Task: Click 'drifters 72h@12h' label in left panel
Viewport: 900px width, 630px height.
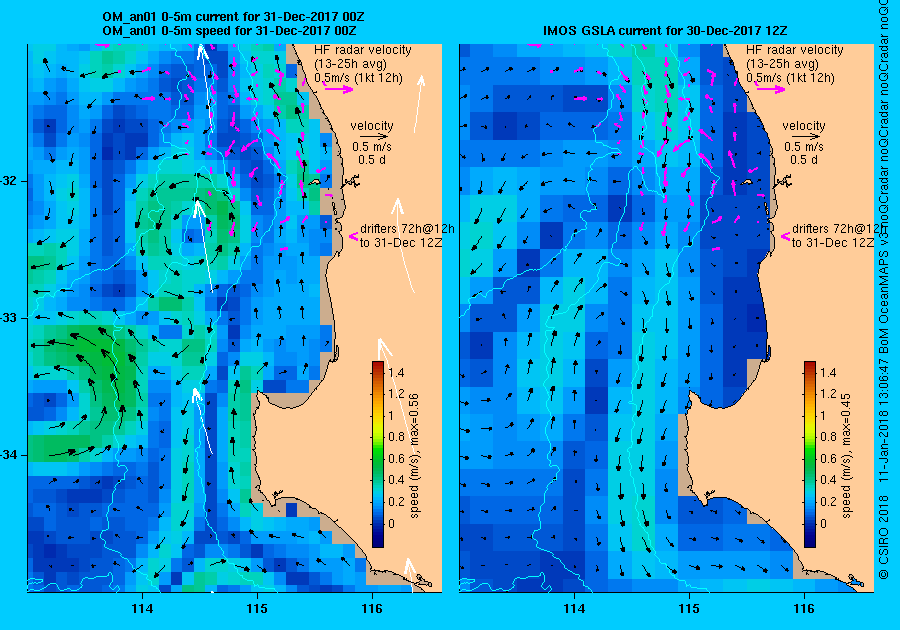Action: click(408, 228)
